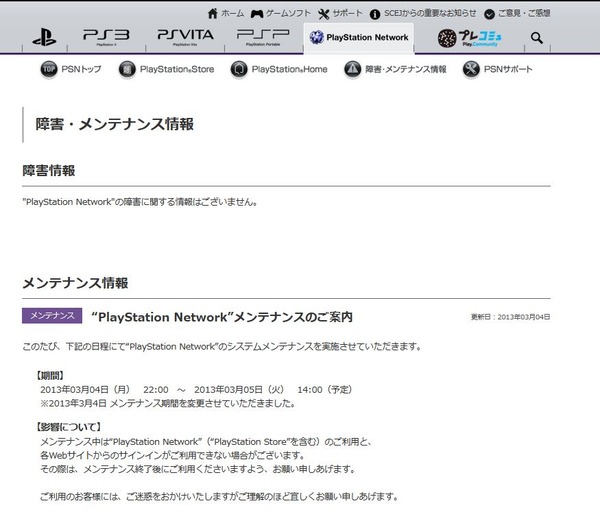Click the support tools icon at top
The height and width of the screenshot is (523, 600).
[x=323, y=14]
